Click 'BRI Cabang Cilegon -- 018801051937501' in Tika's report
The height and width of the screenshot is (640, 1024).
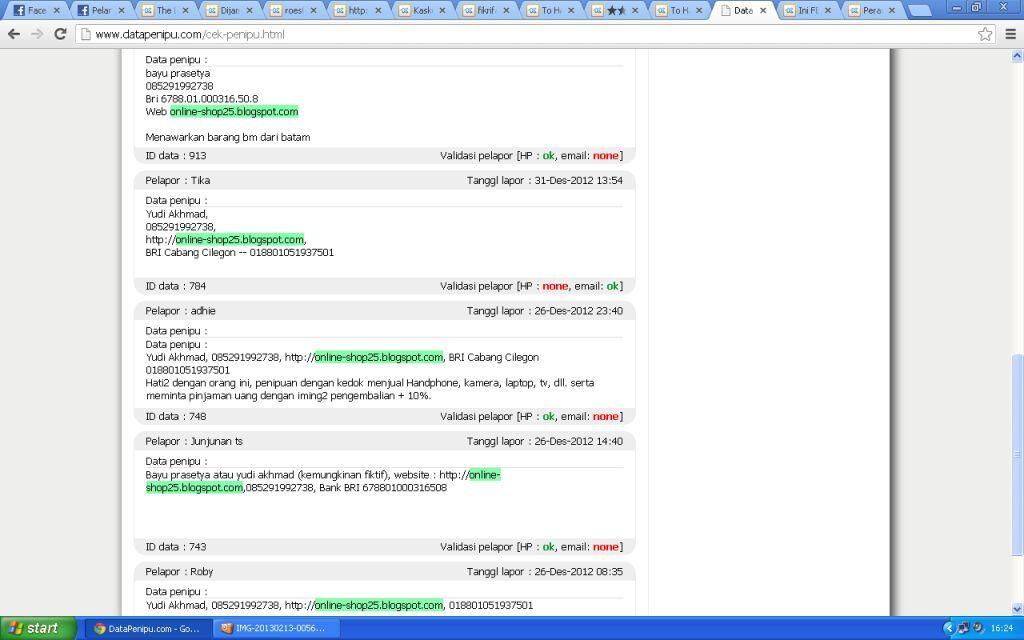[x=240, y=252]
